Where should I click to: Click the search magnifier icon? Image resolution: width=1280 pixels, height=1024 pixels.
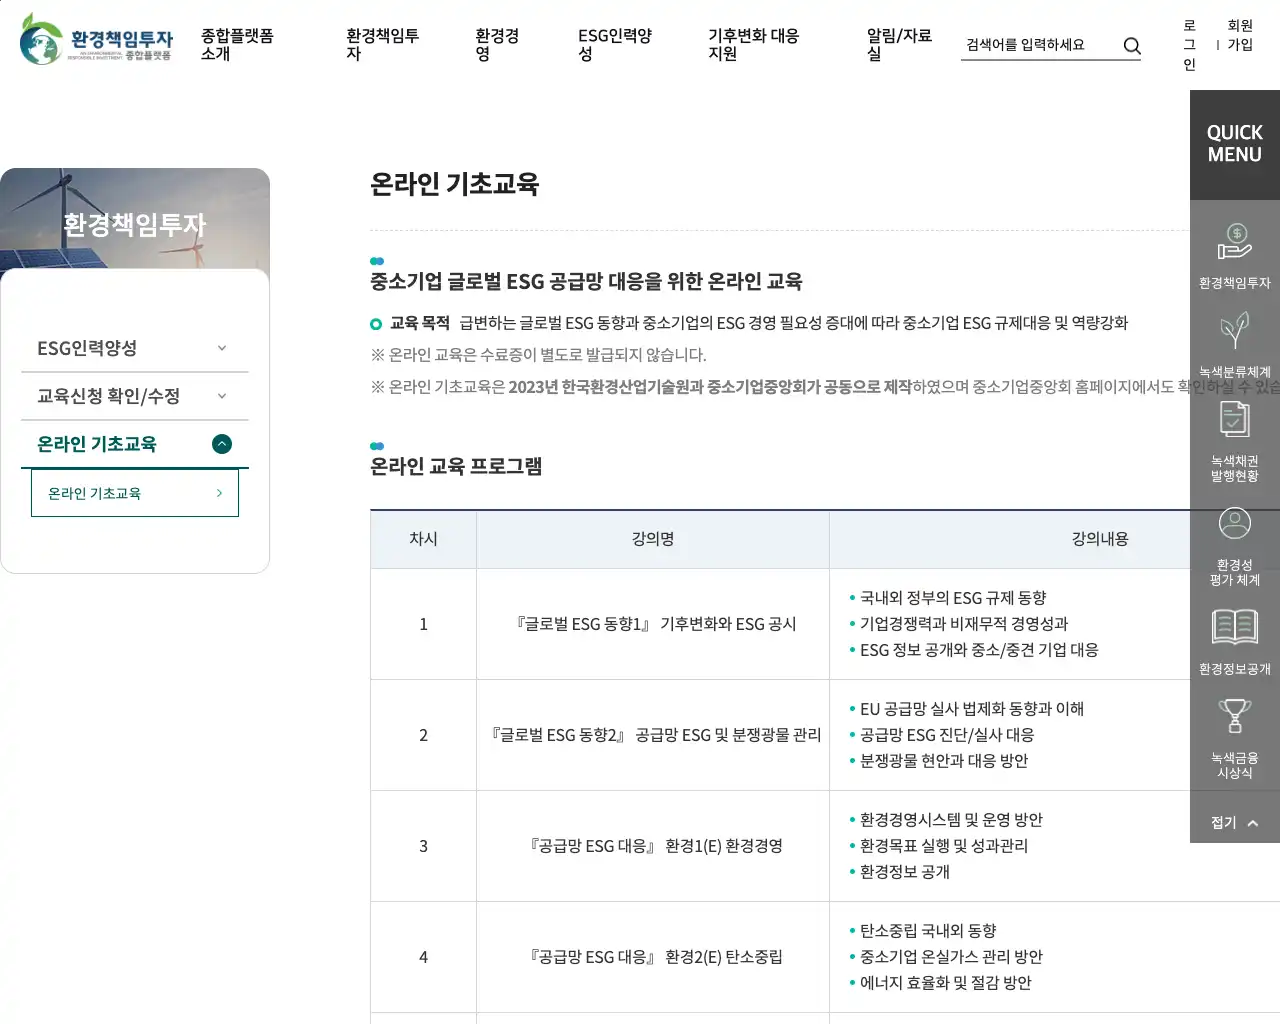(1132, 46)
